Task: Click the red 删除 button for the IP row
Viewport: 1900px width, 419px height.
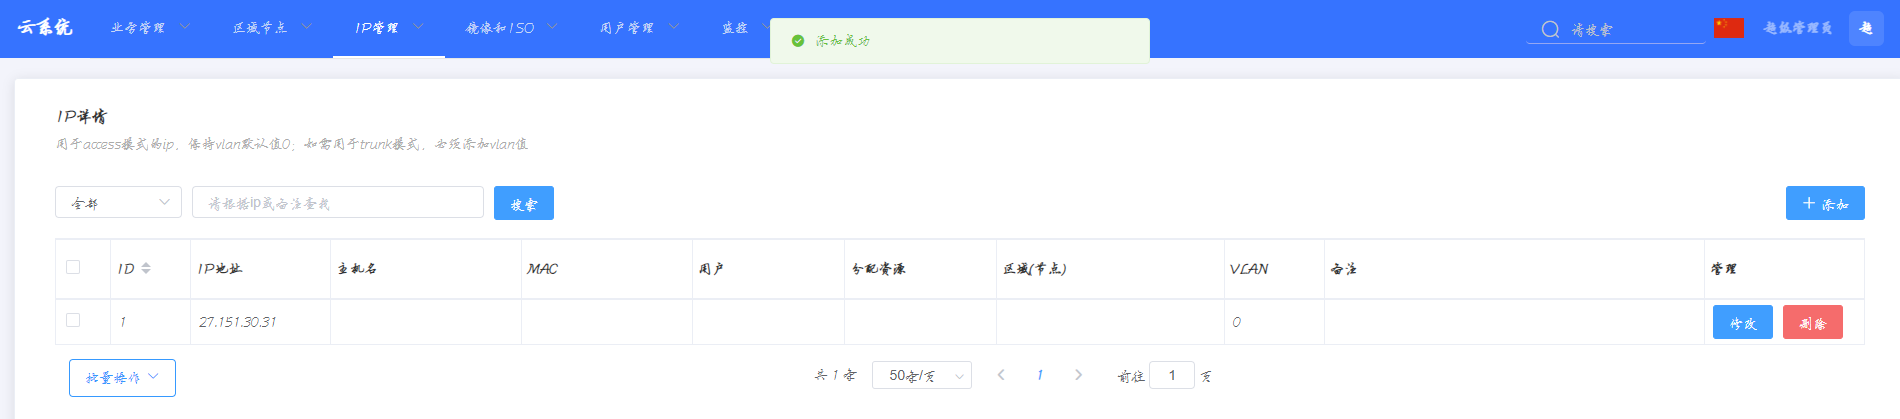Action: pyautogui.click(x=1812, y=323)
